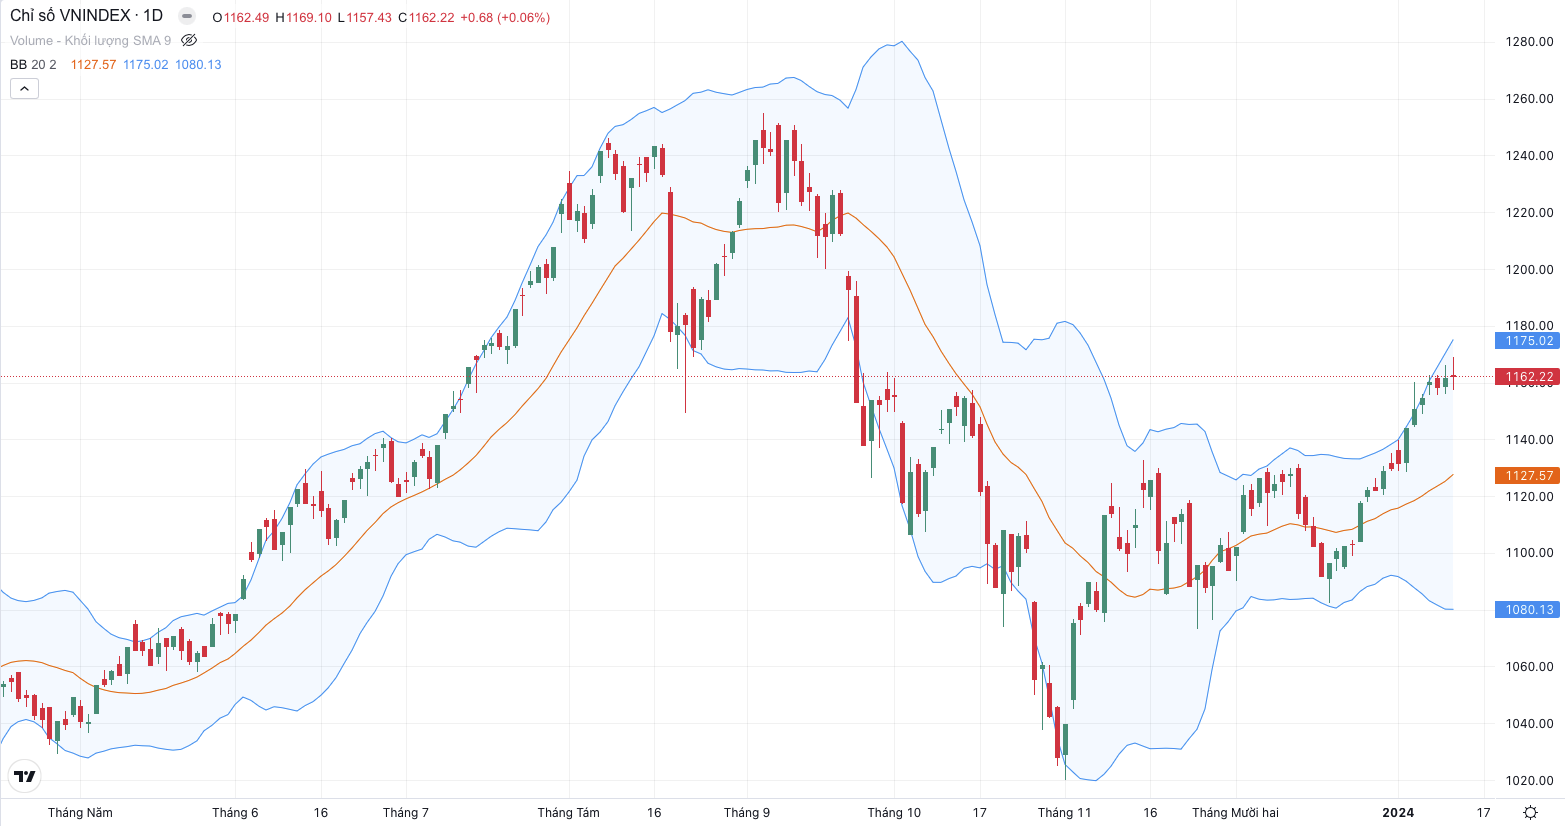This screenshot has width=1565, height=826.
Task: Click the high price H1169.10
Action: (303, 17)
